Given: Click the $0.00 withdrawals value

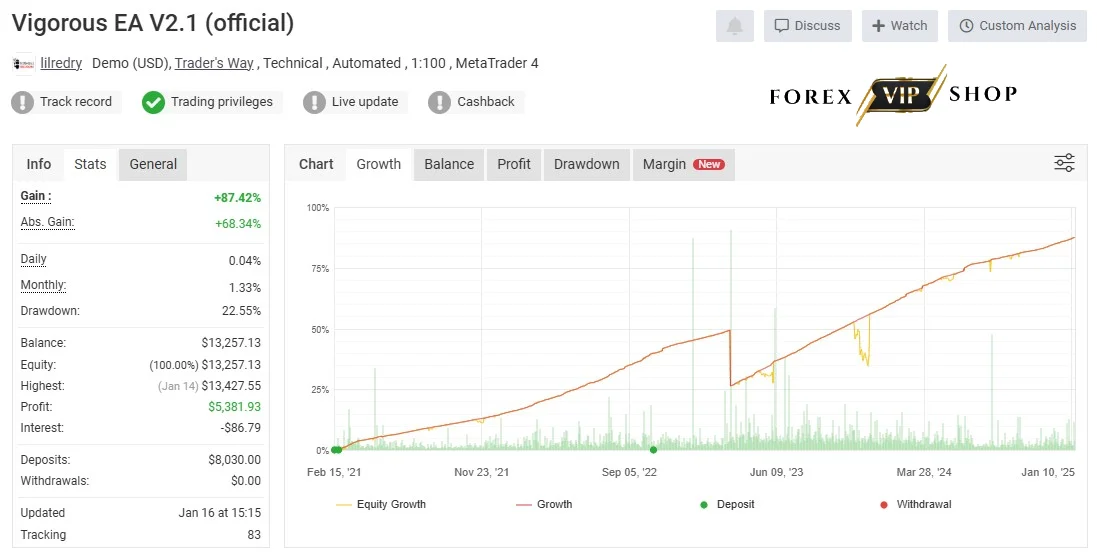Looking at the screenshot, I should (246, 481).
